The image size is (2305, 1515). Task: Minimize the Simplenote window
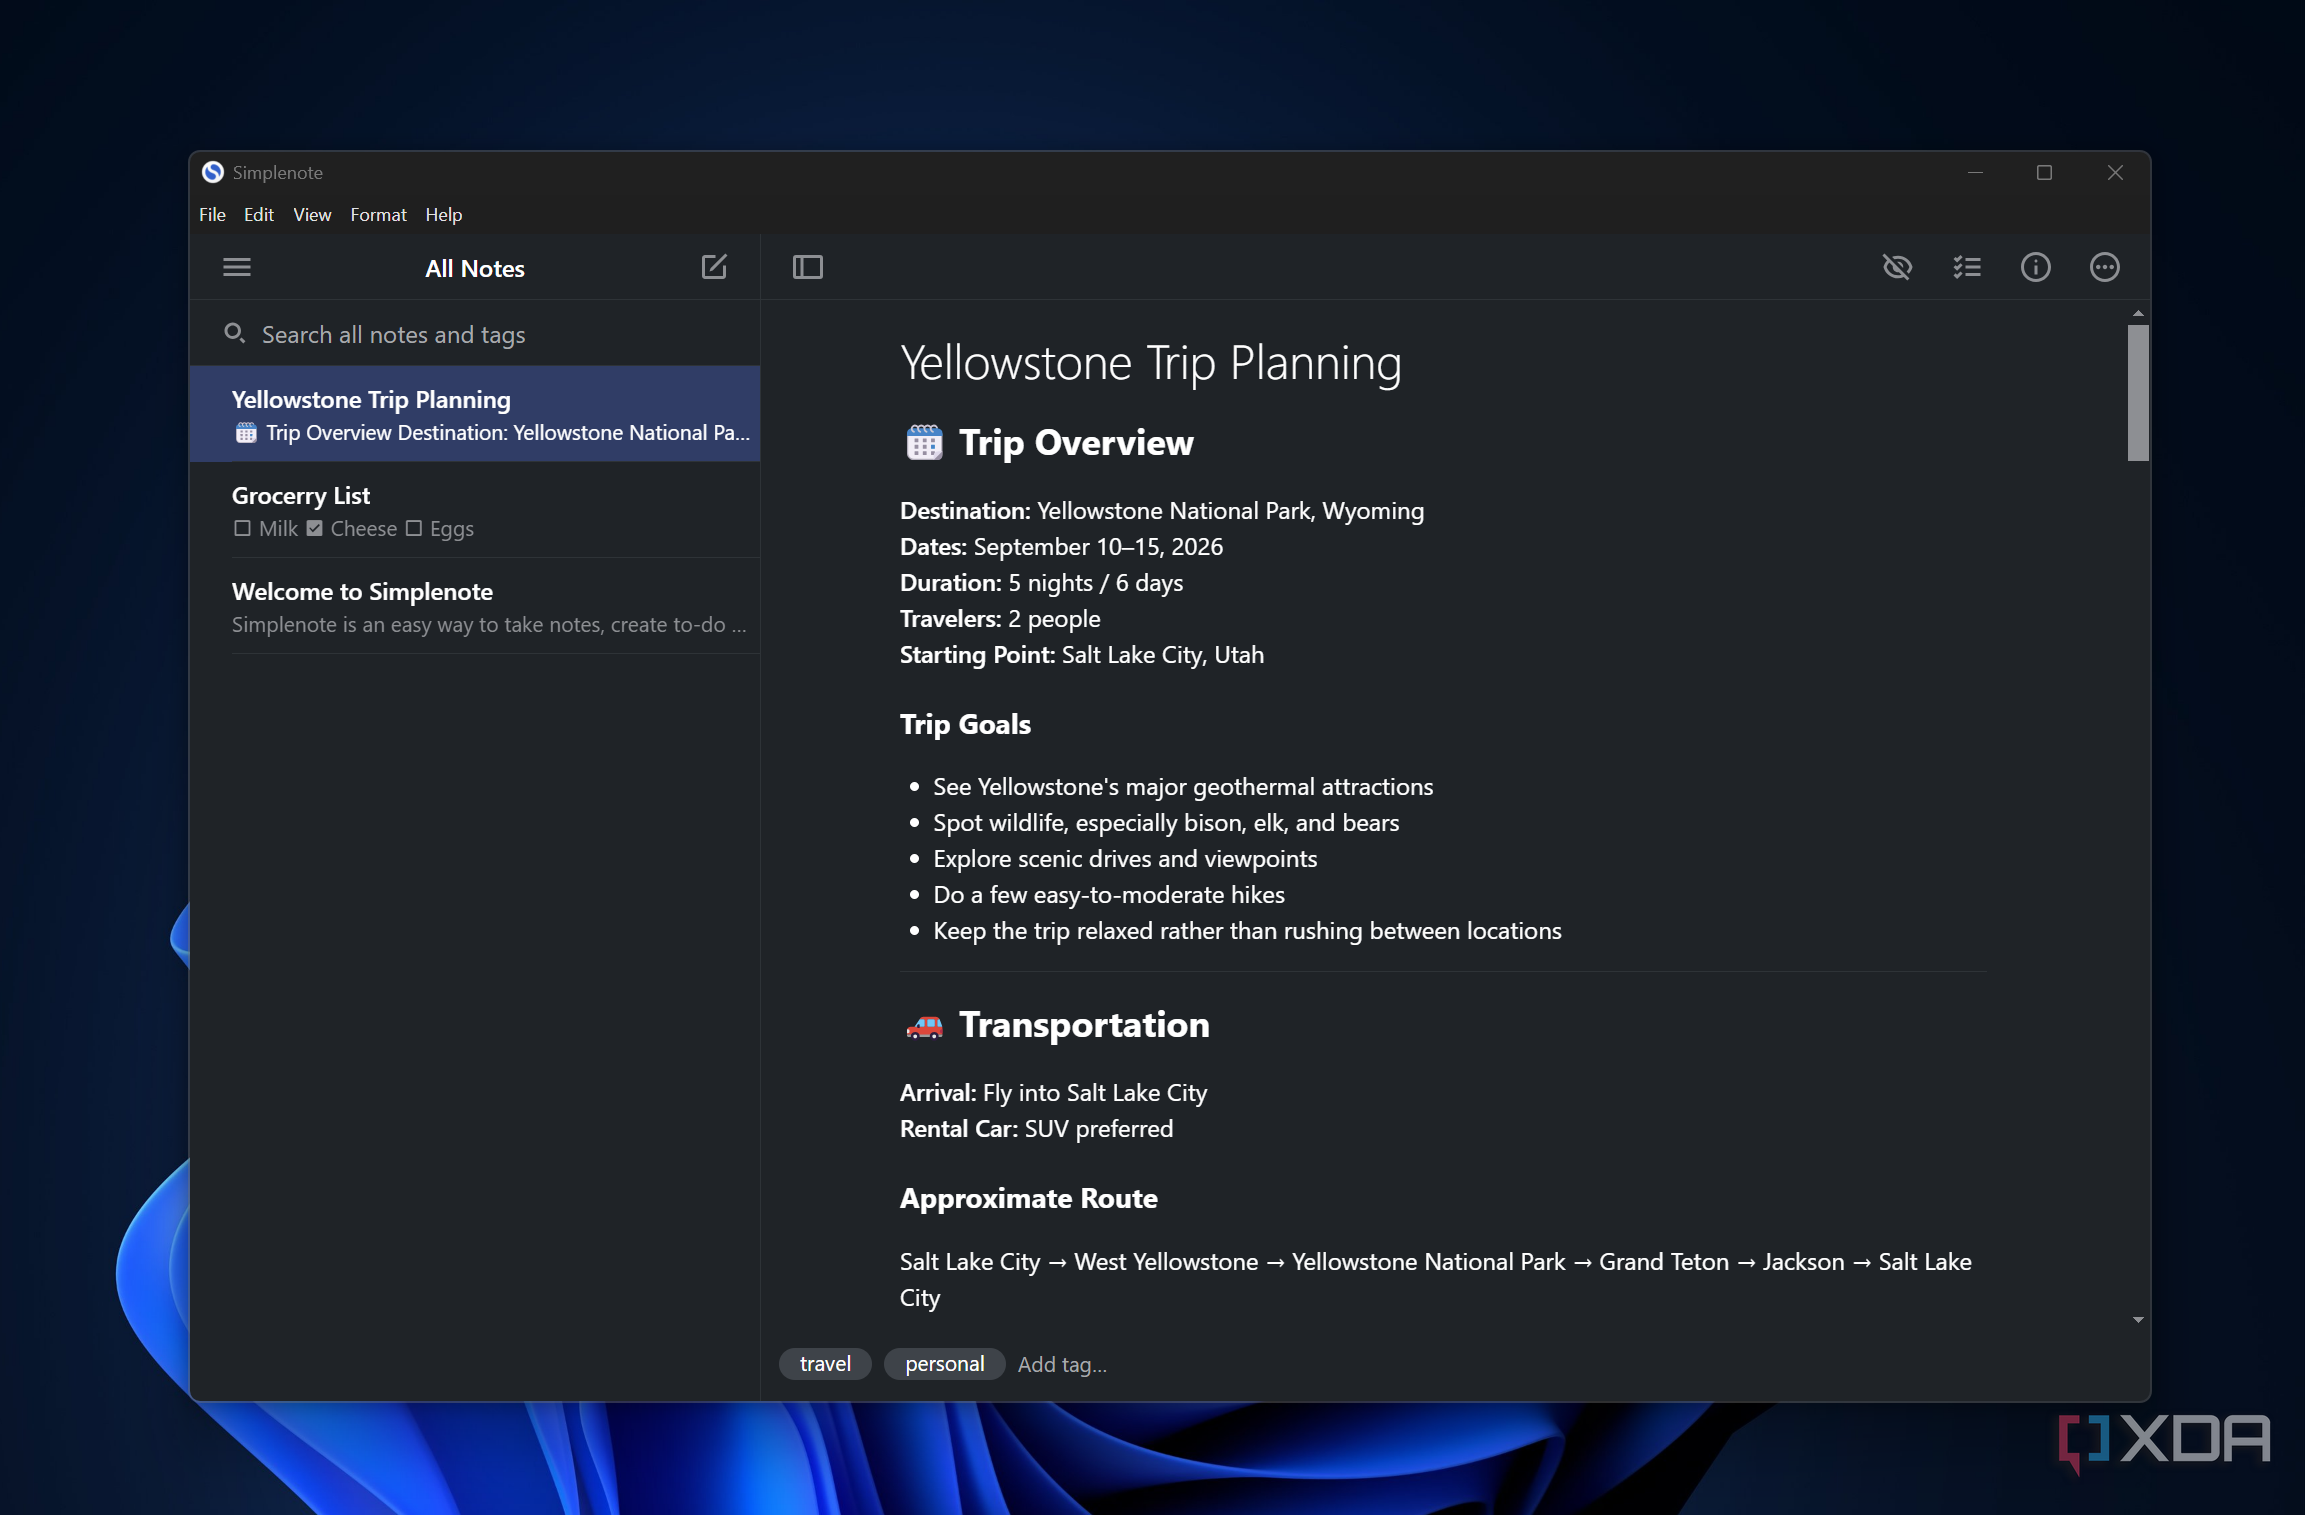click(x=1975, y=172)
